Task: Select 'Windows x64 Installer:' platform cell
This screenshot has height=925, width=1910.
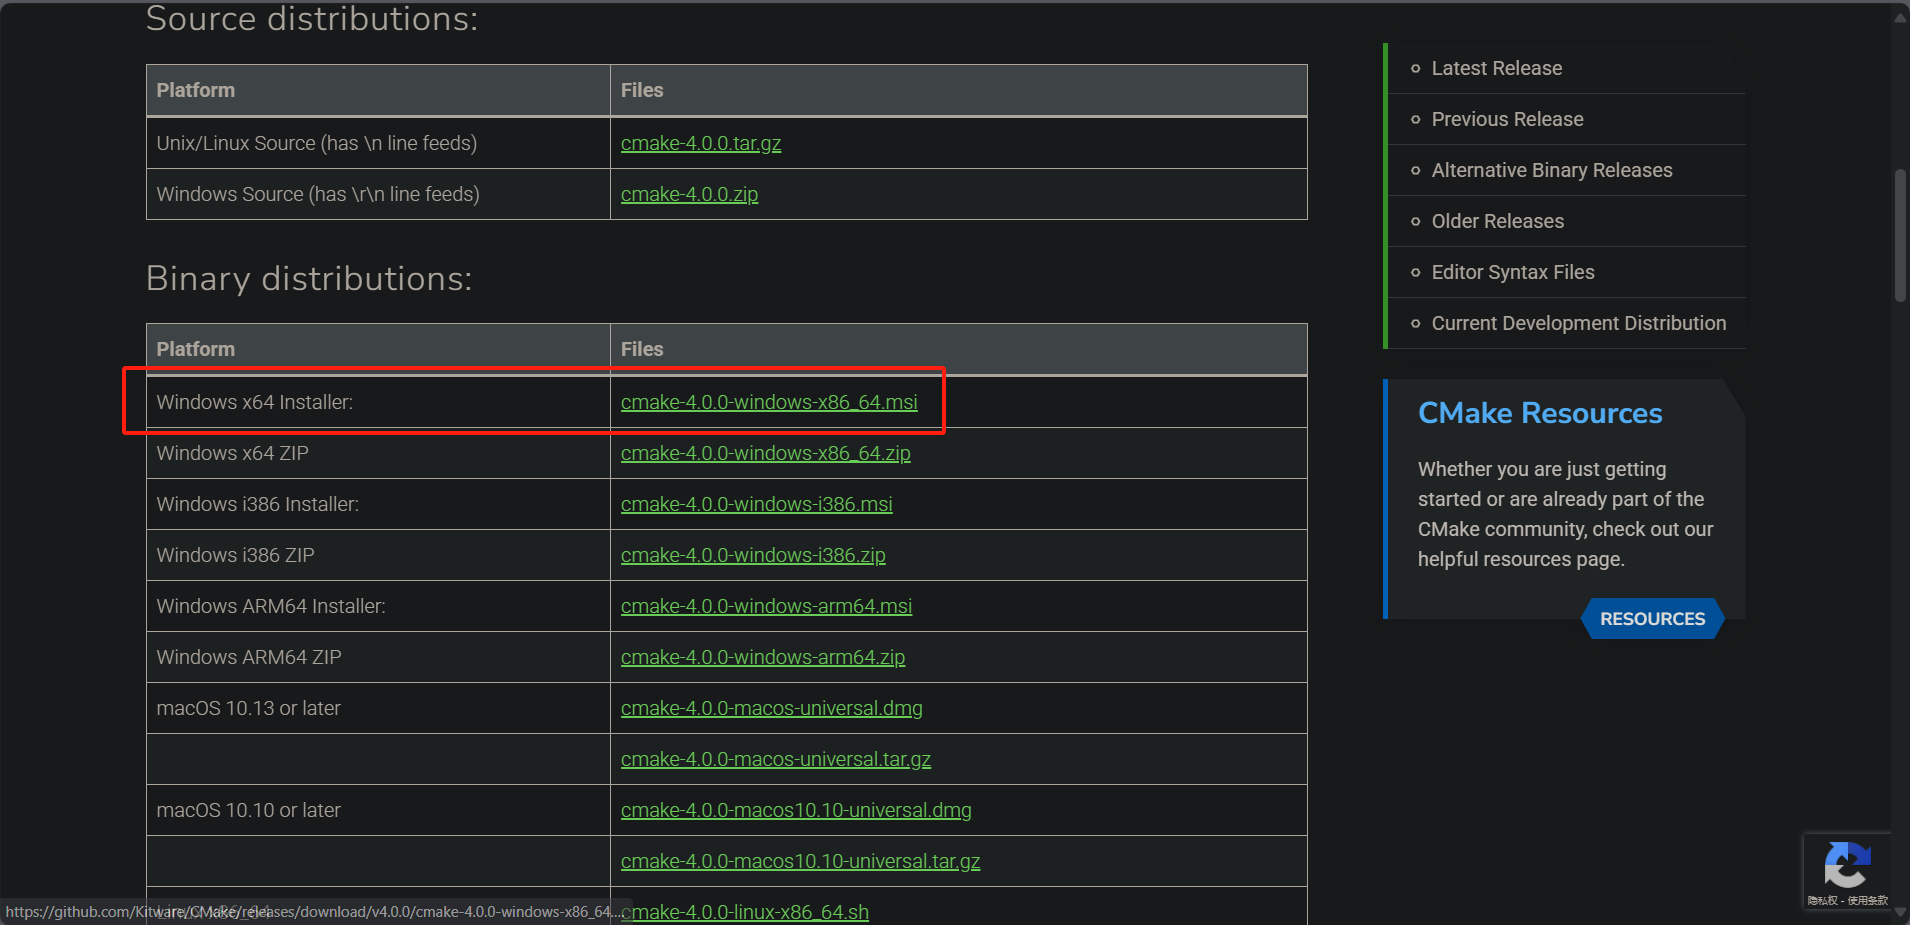Action: pyautogui.click(x=378, y=402)
